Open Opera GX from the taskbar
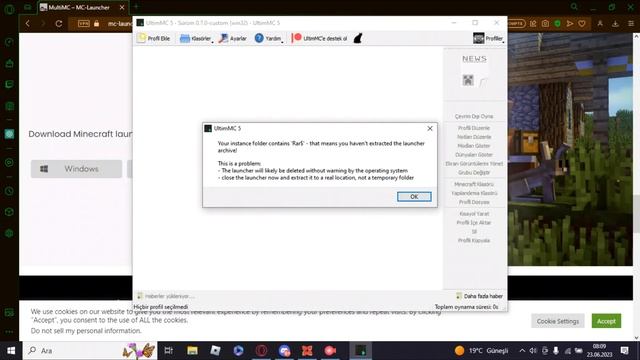640x360 pixels. tap(262, 351)
